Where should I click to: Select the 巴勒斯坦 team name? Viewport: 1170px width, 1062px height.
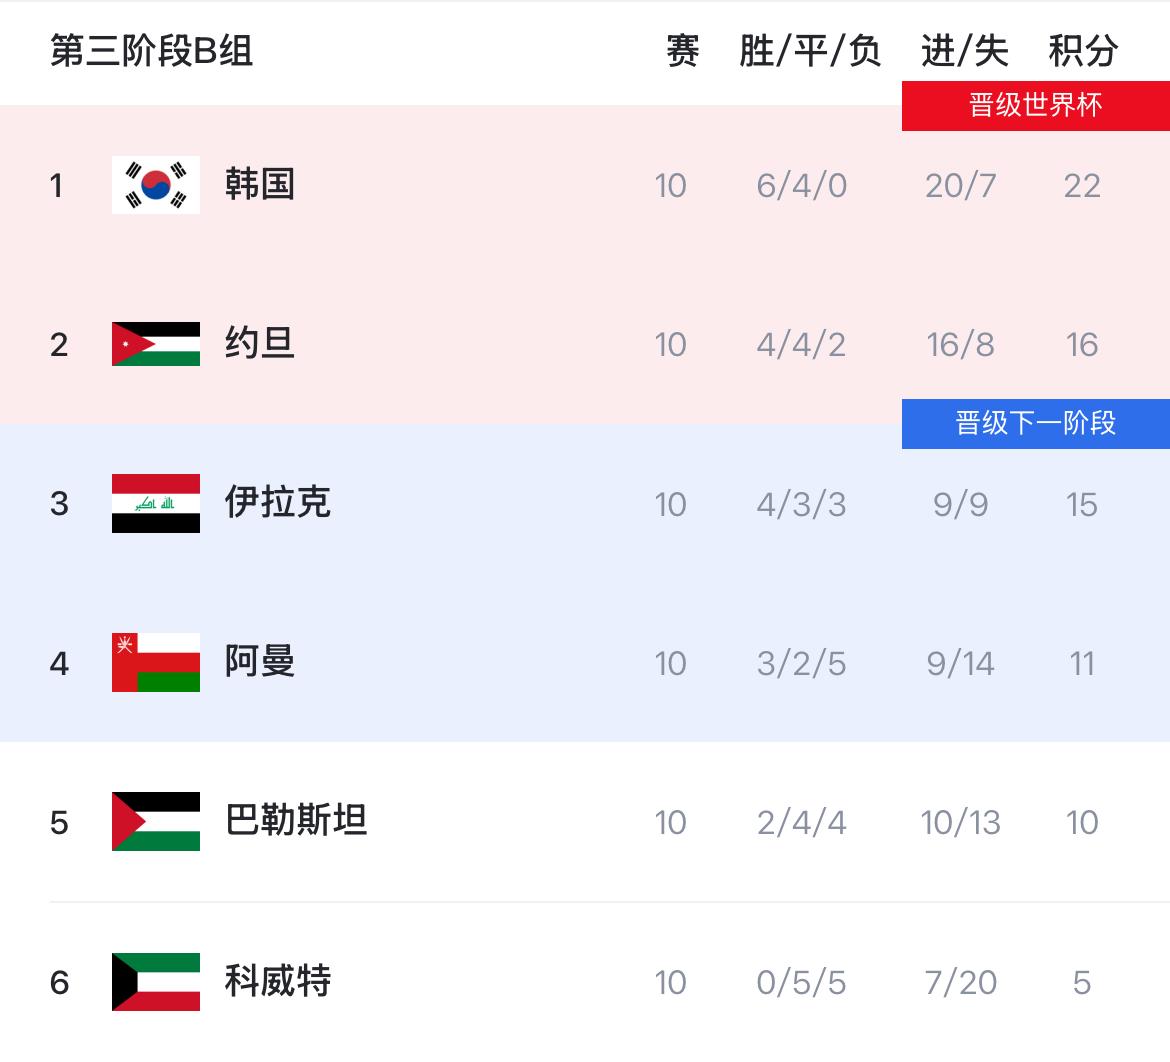click(295, 820)
